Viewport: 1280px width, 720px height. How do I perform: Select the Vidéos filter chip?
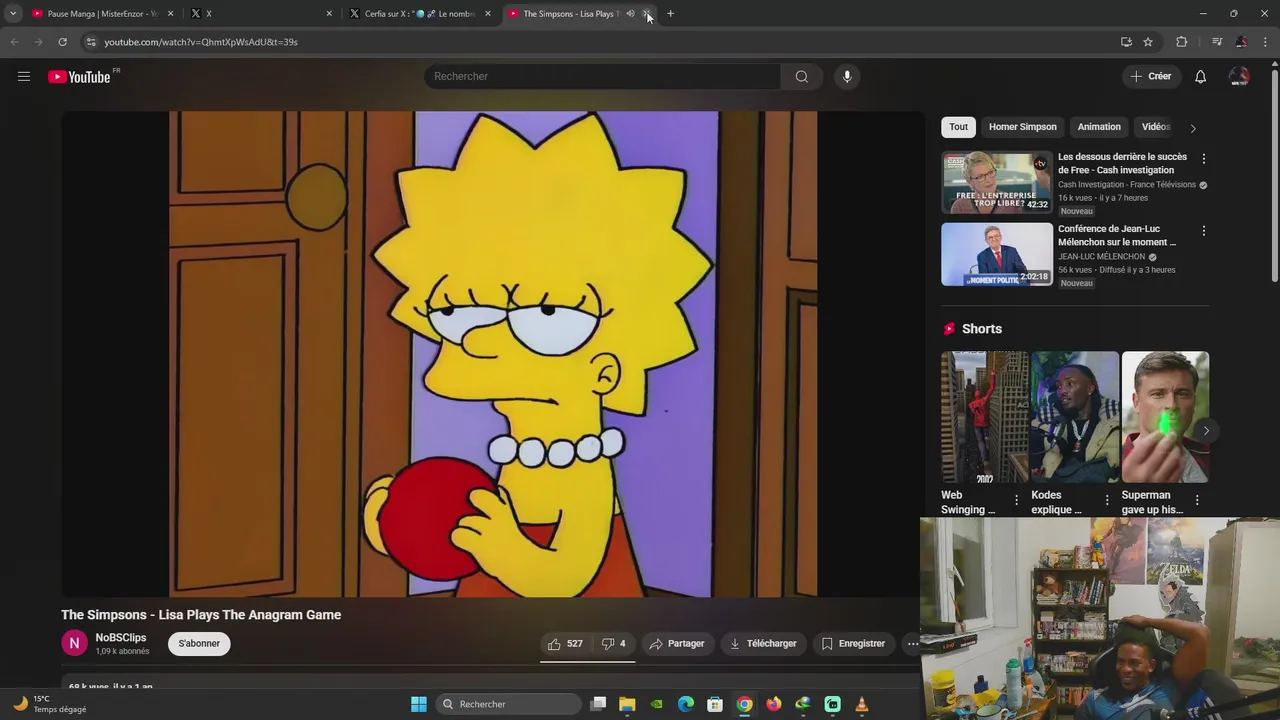pyautogui.click(x=1156, y=127)
